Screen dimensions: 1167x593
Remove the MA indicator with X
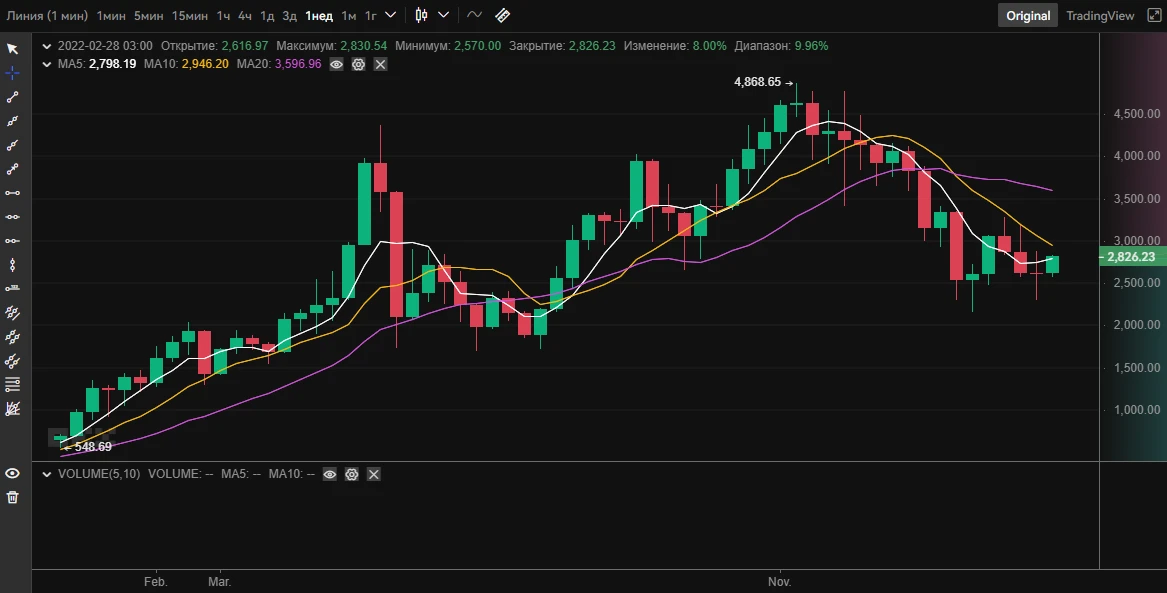coord(380,65)
